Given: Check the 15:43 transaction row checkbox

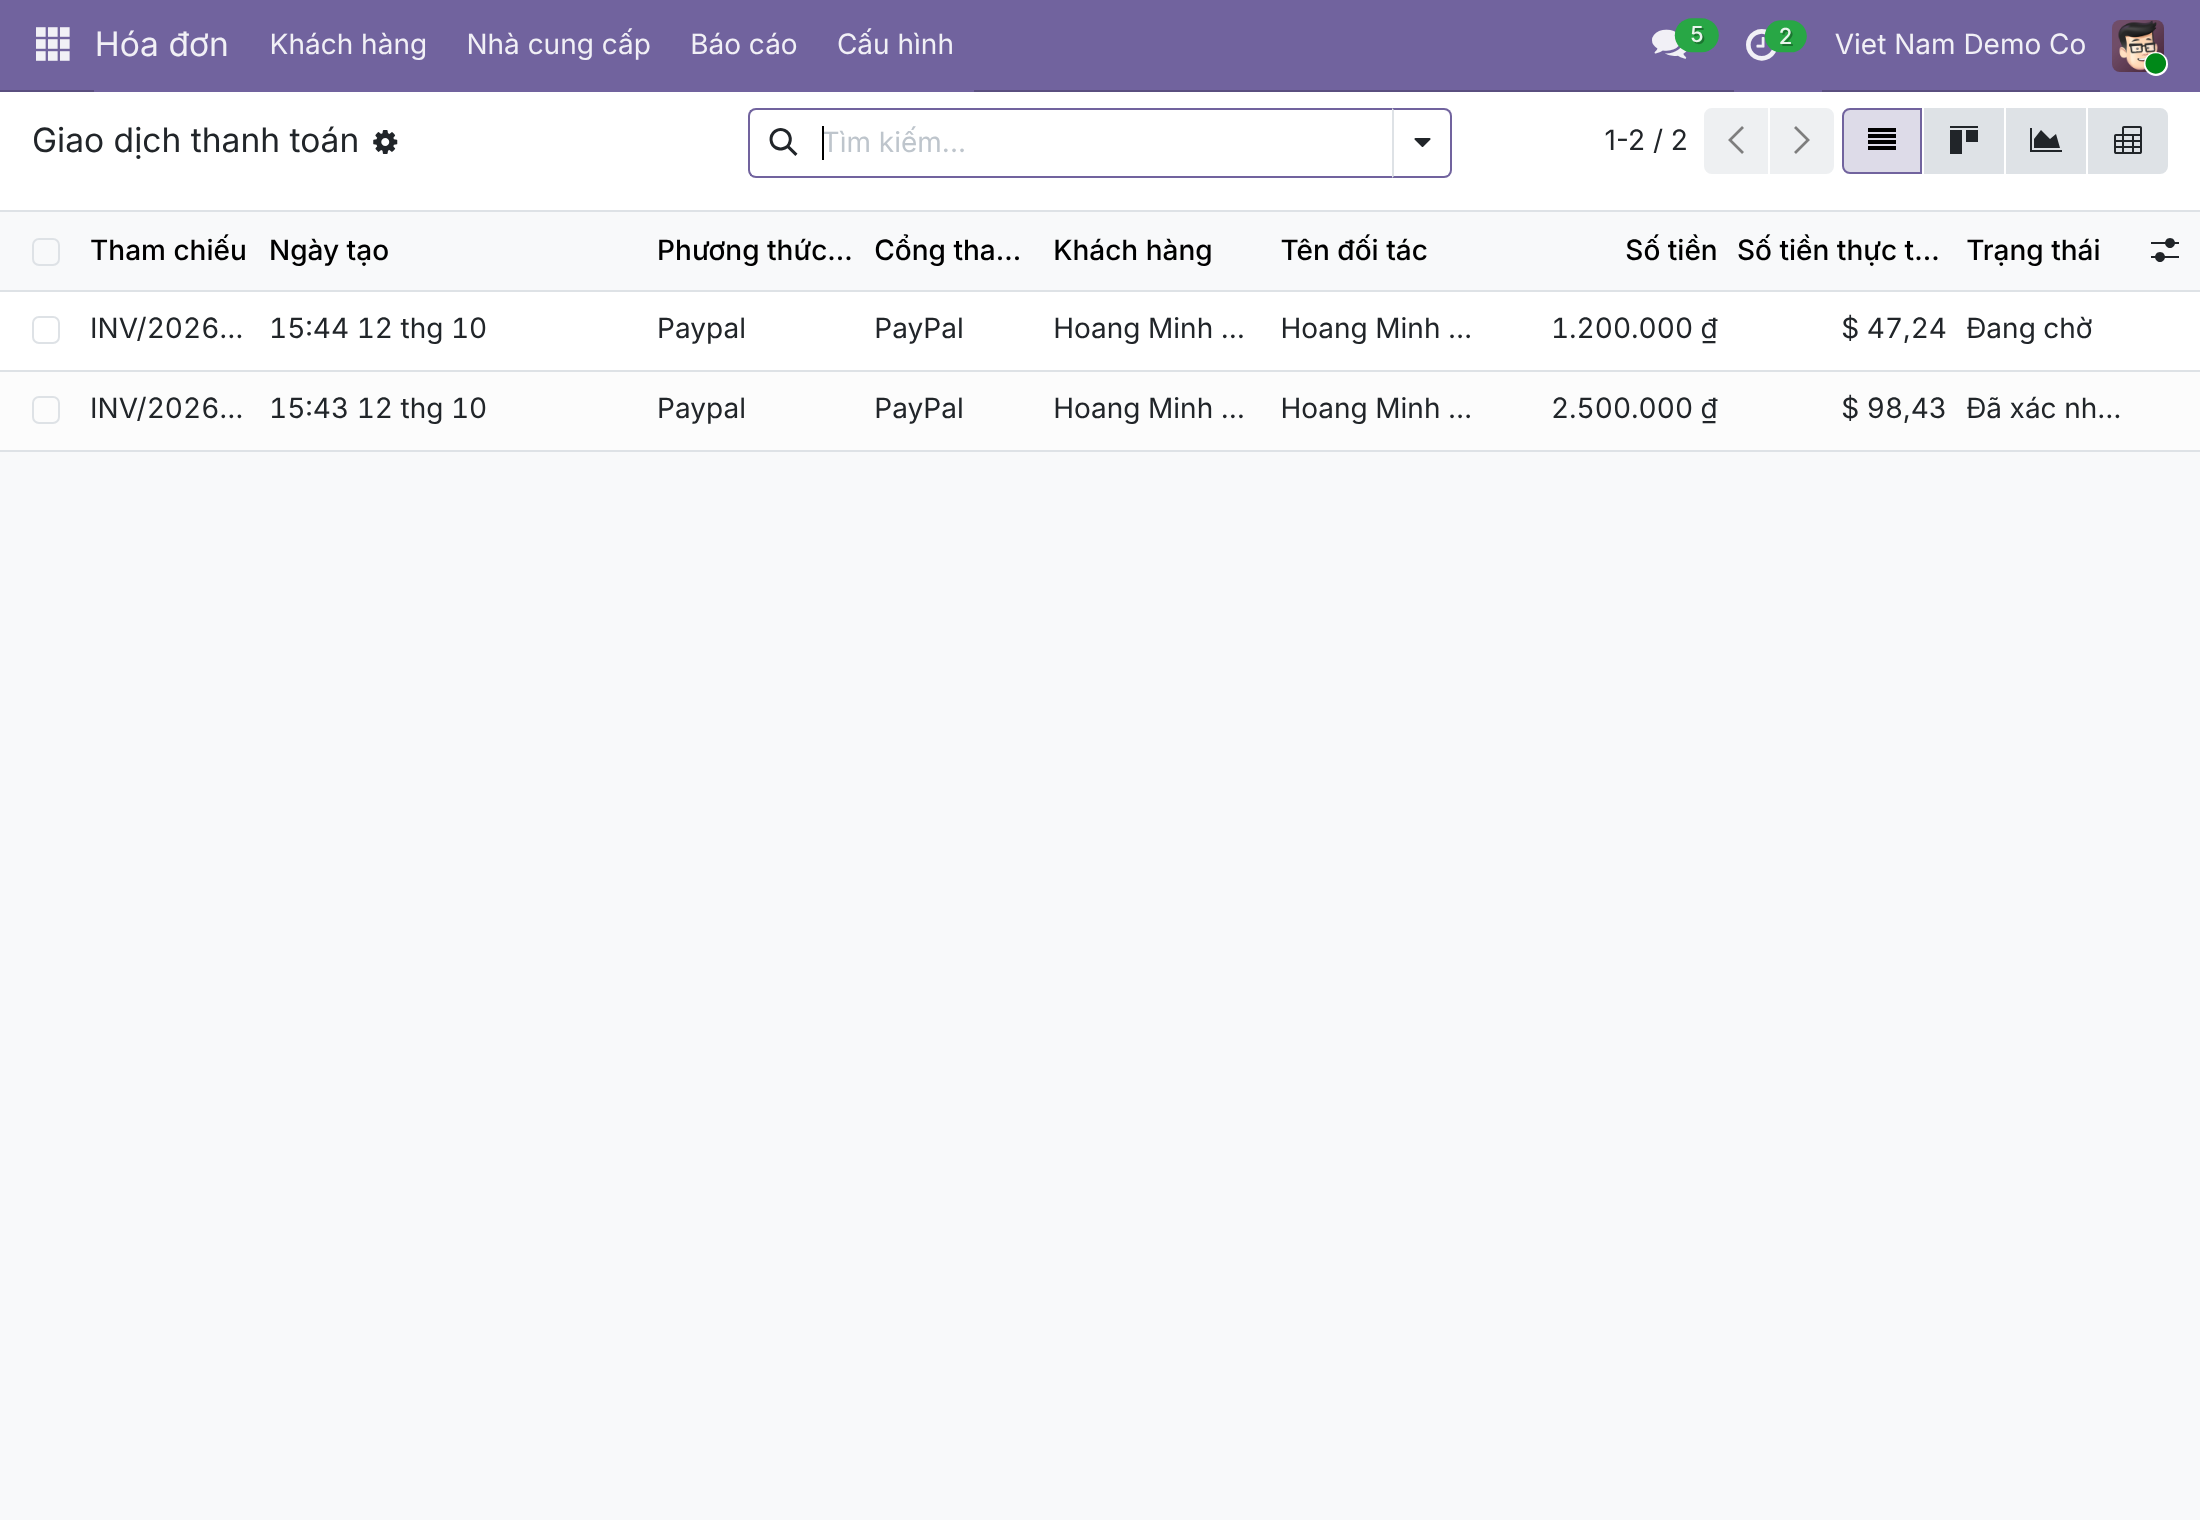Looking at the screenshot, I should [46, 410].
